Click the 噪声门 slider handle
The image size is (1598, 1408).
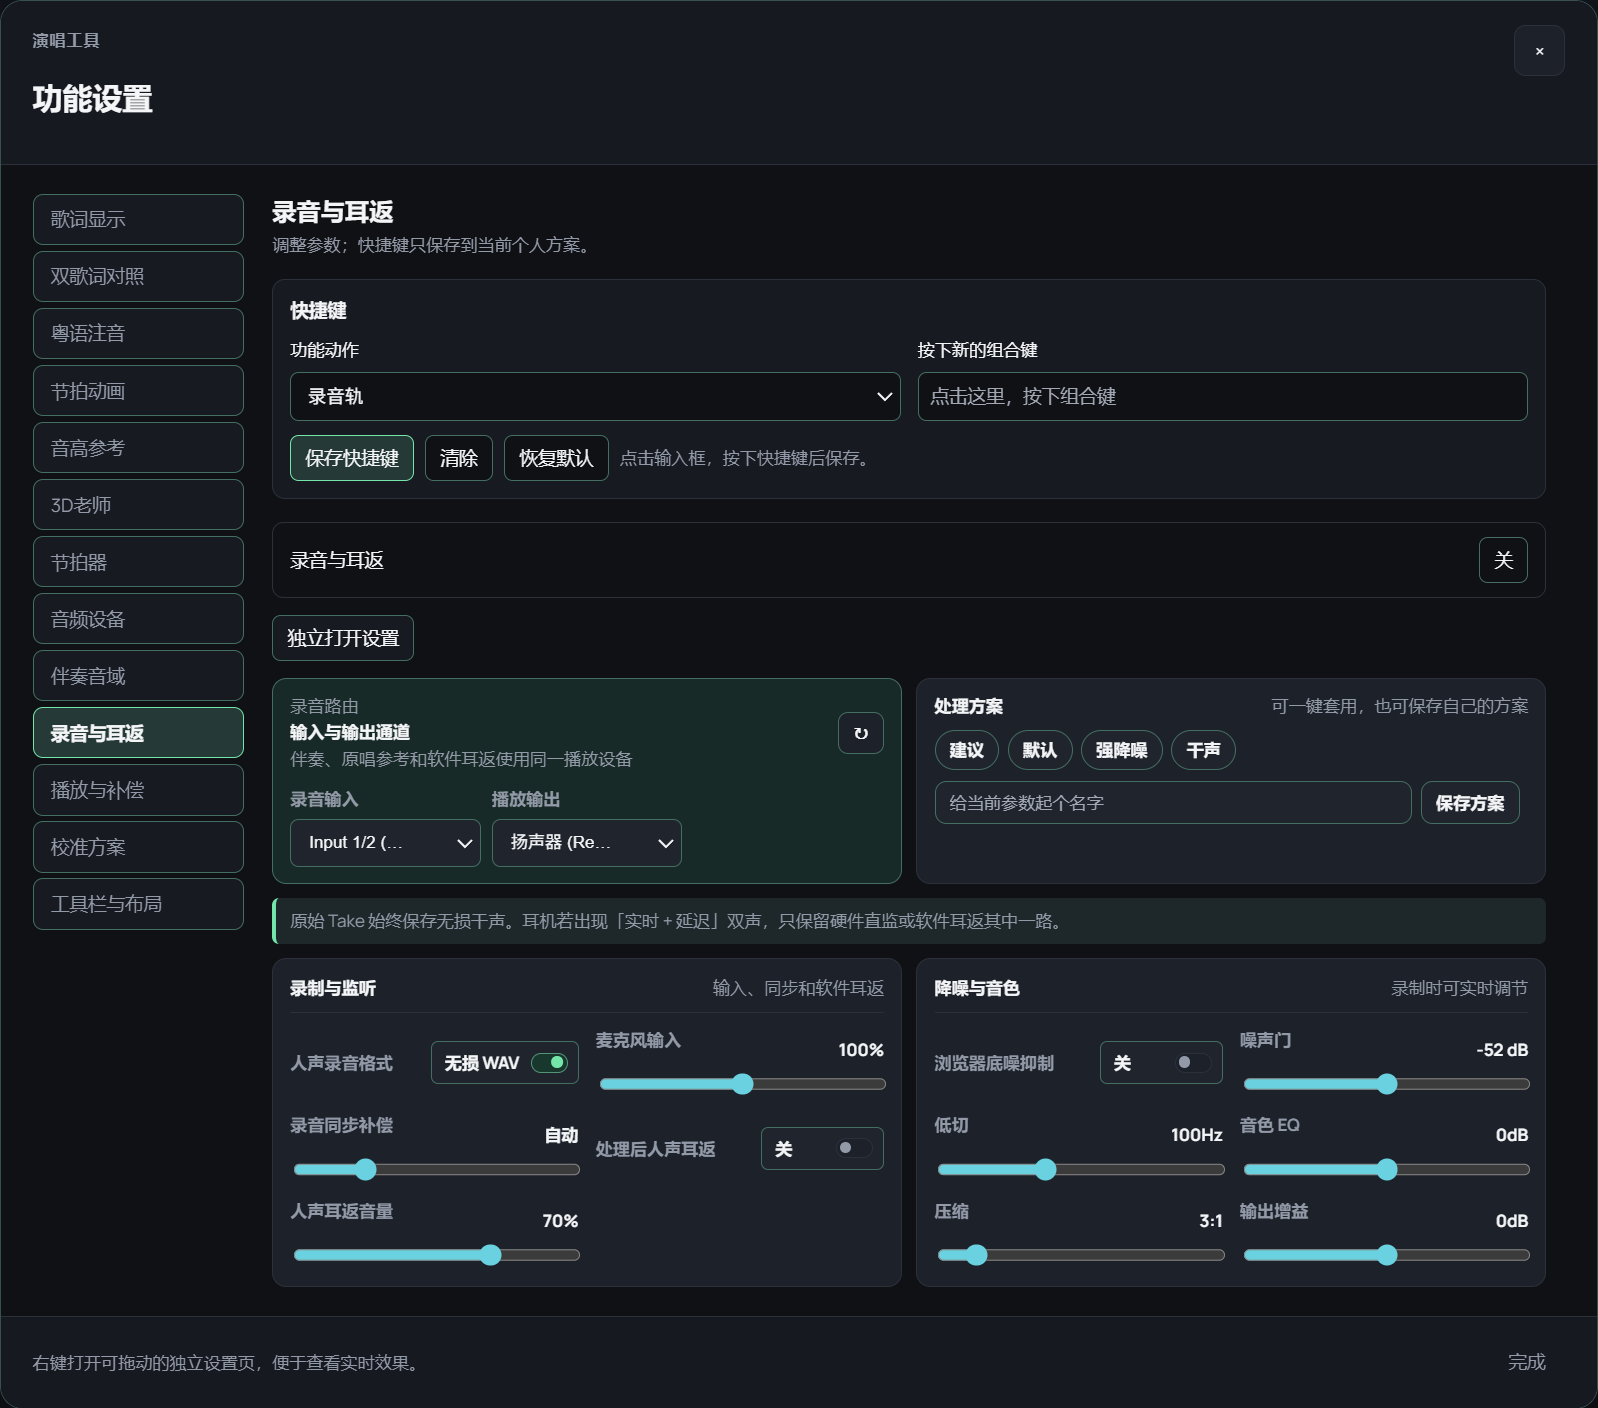[x=1387, y=1084]
